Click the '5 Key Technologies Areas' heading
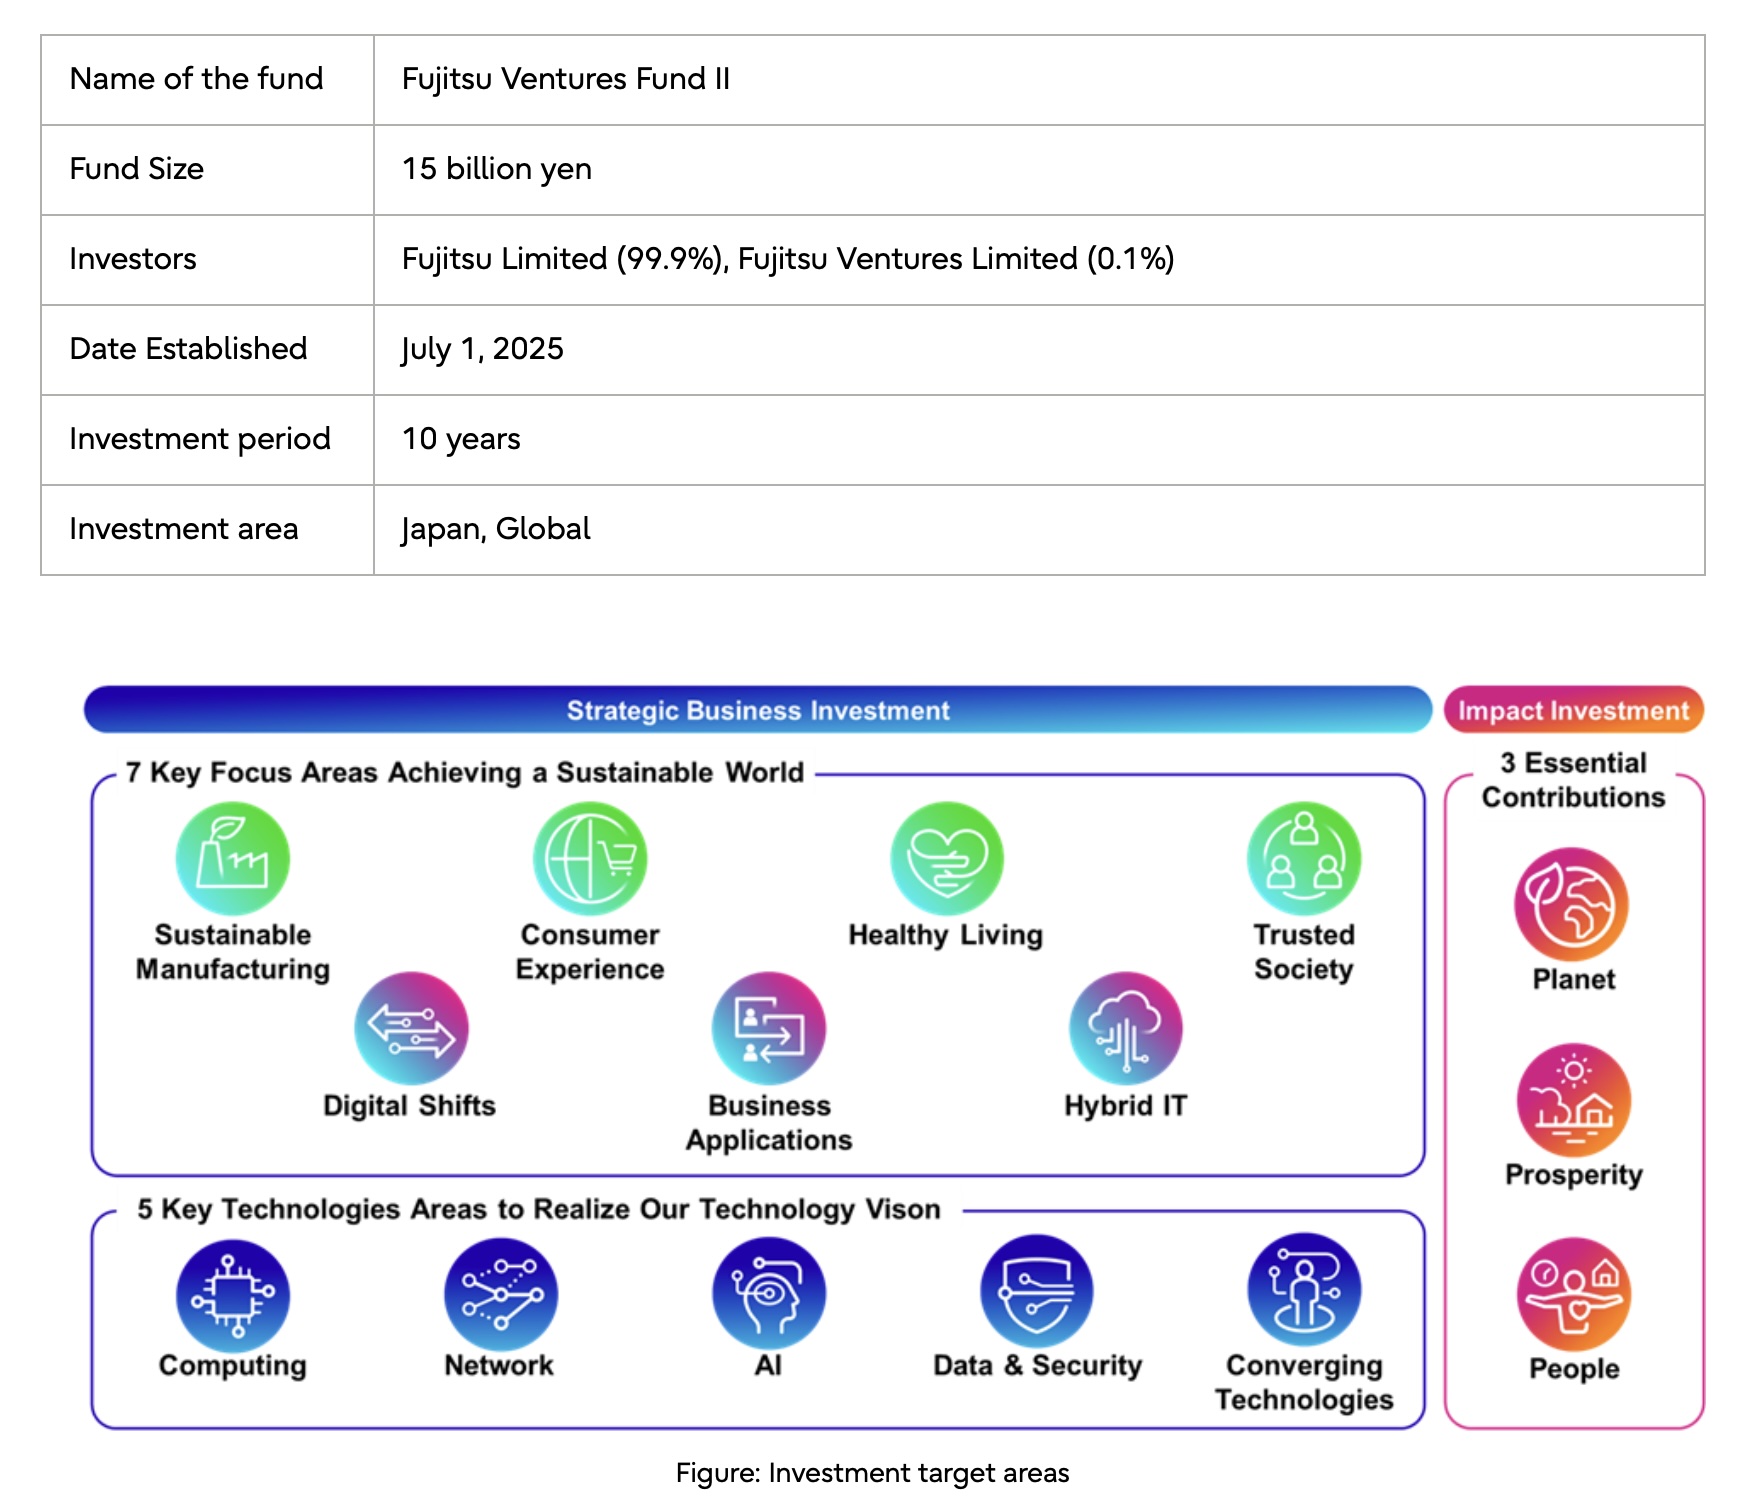 tap(539, 1209)
